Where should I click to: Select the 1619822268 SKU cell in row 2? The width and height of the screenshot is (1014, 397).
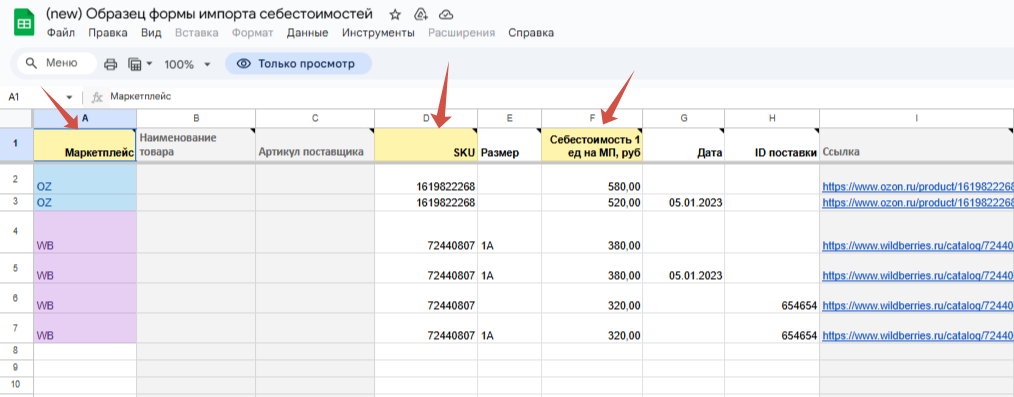[x=426, y=178]
